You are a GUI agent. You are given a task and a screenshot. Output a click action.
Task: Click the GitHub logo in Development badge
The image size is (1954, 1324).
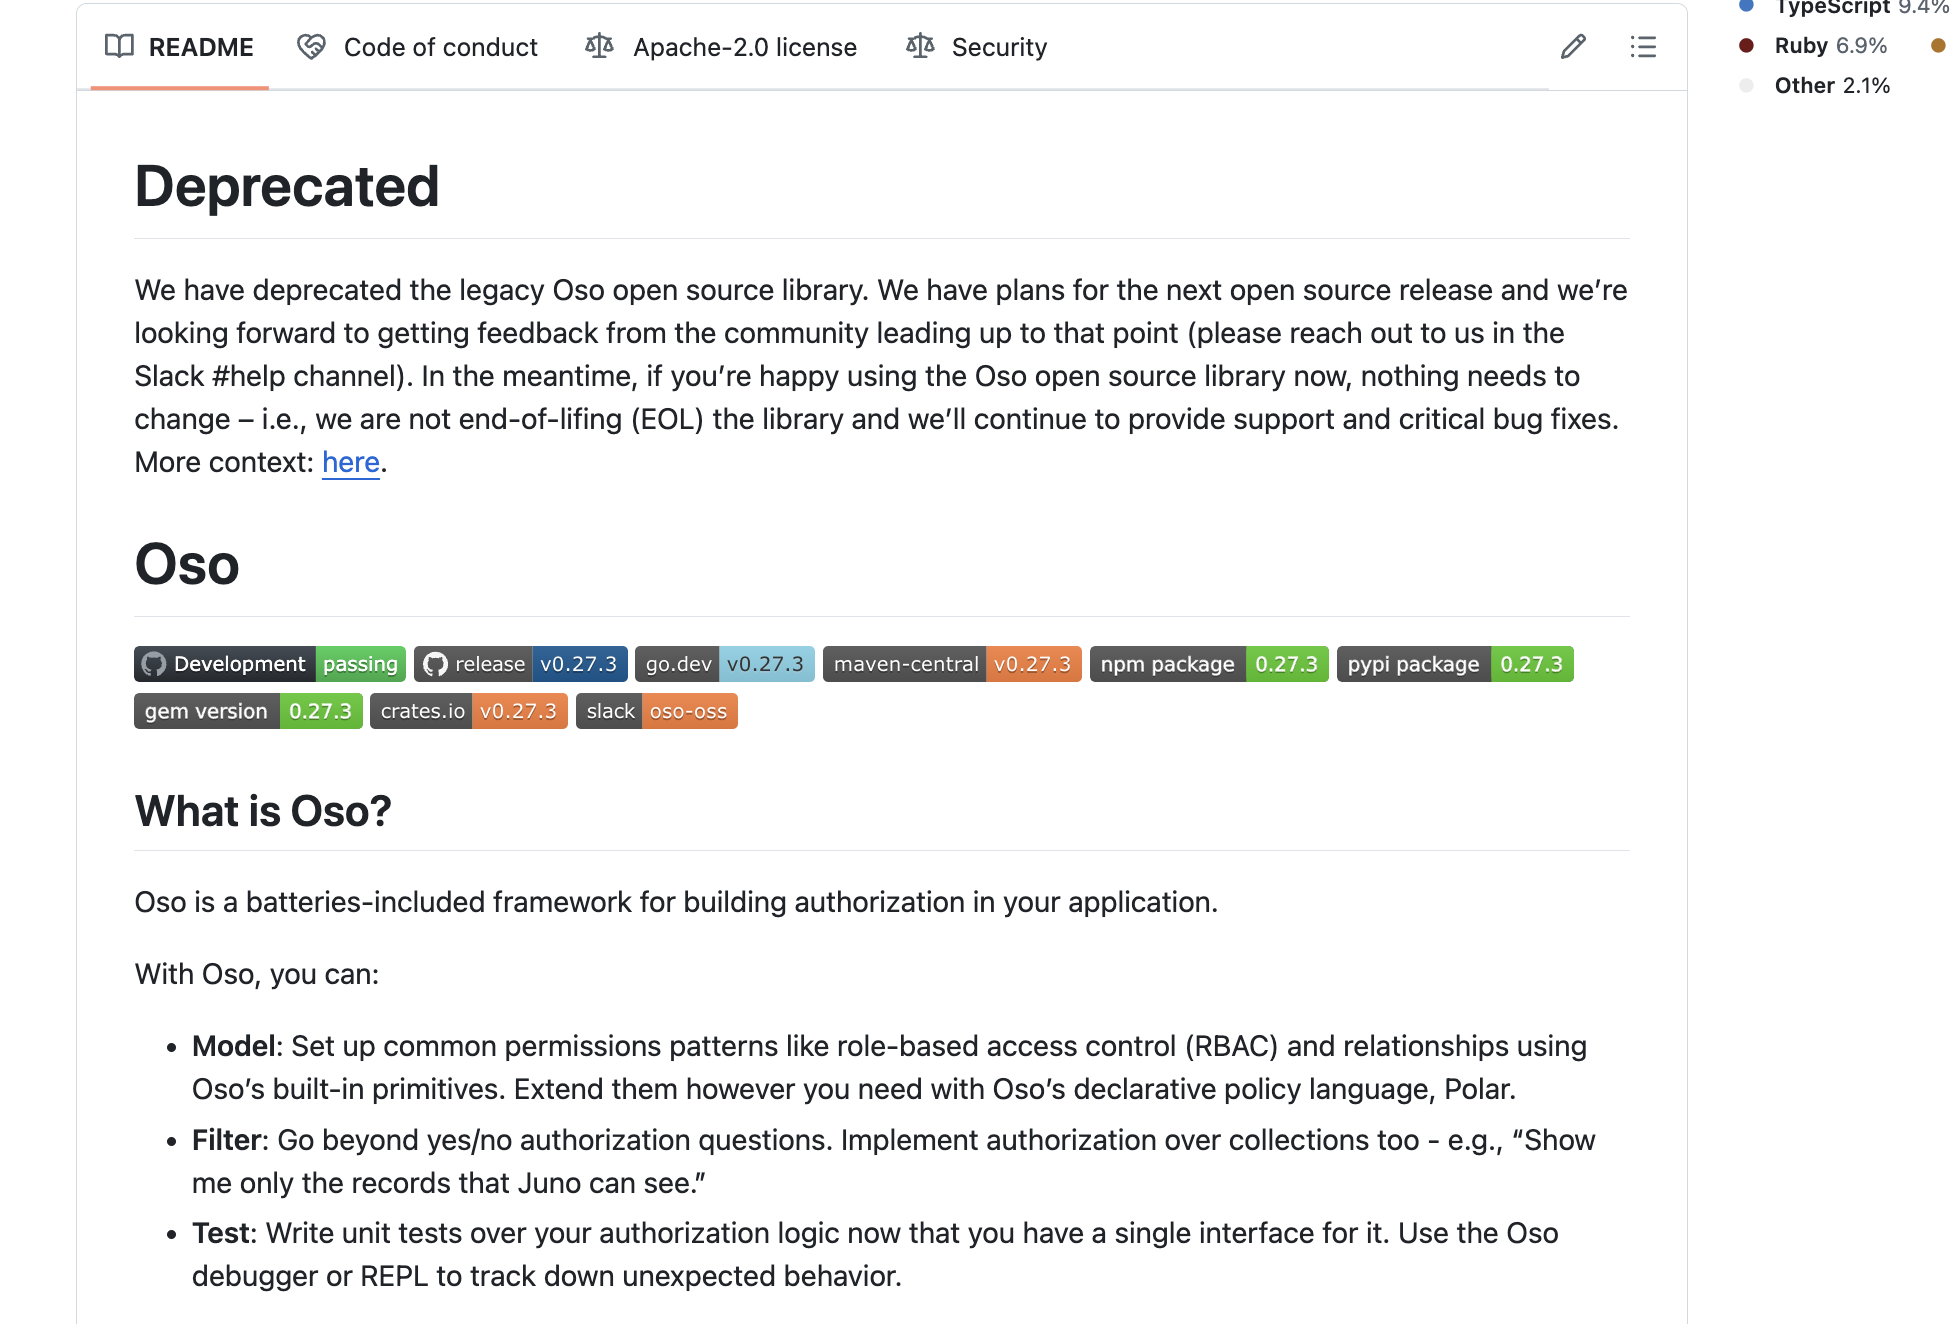tap(154, 664)
